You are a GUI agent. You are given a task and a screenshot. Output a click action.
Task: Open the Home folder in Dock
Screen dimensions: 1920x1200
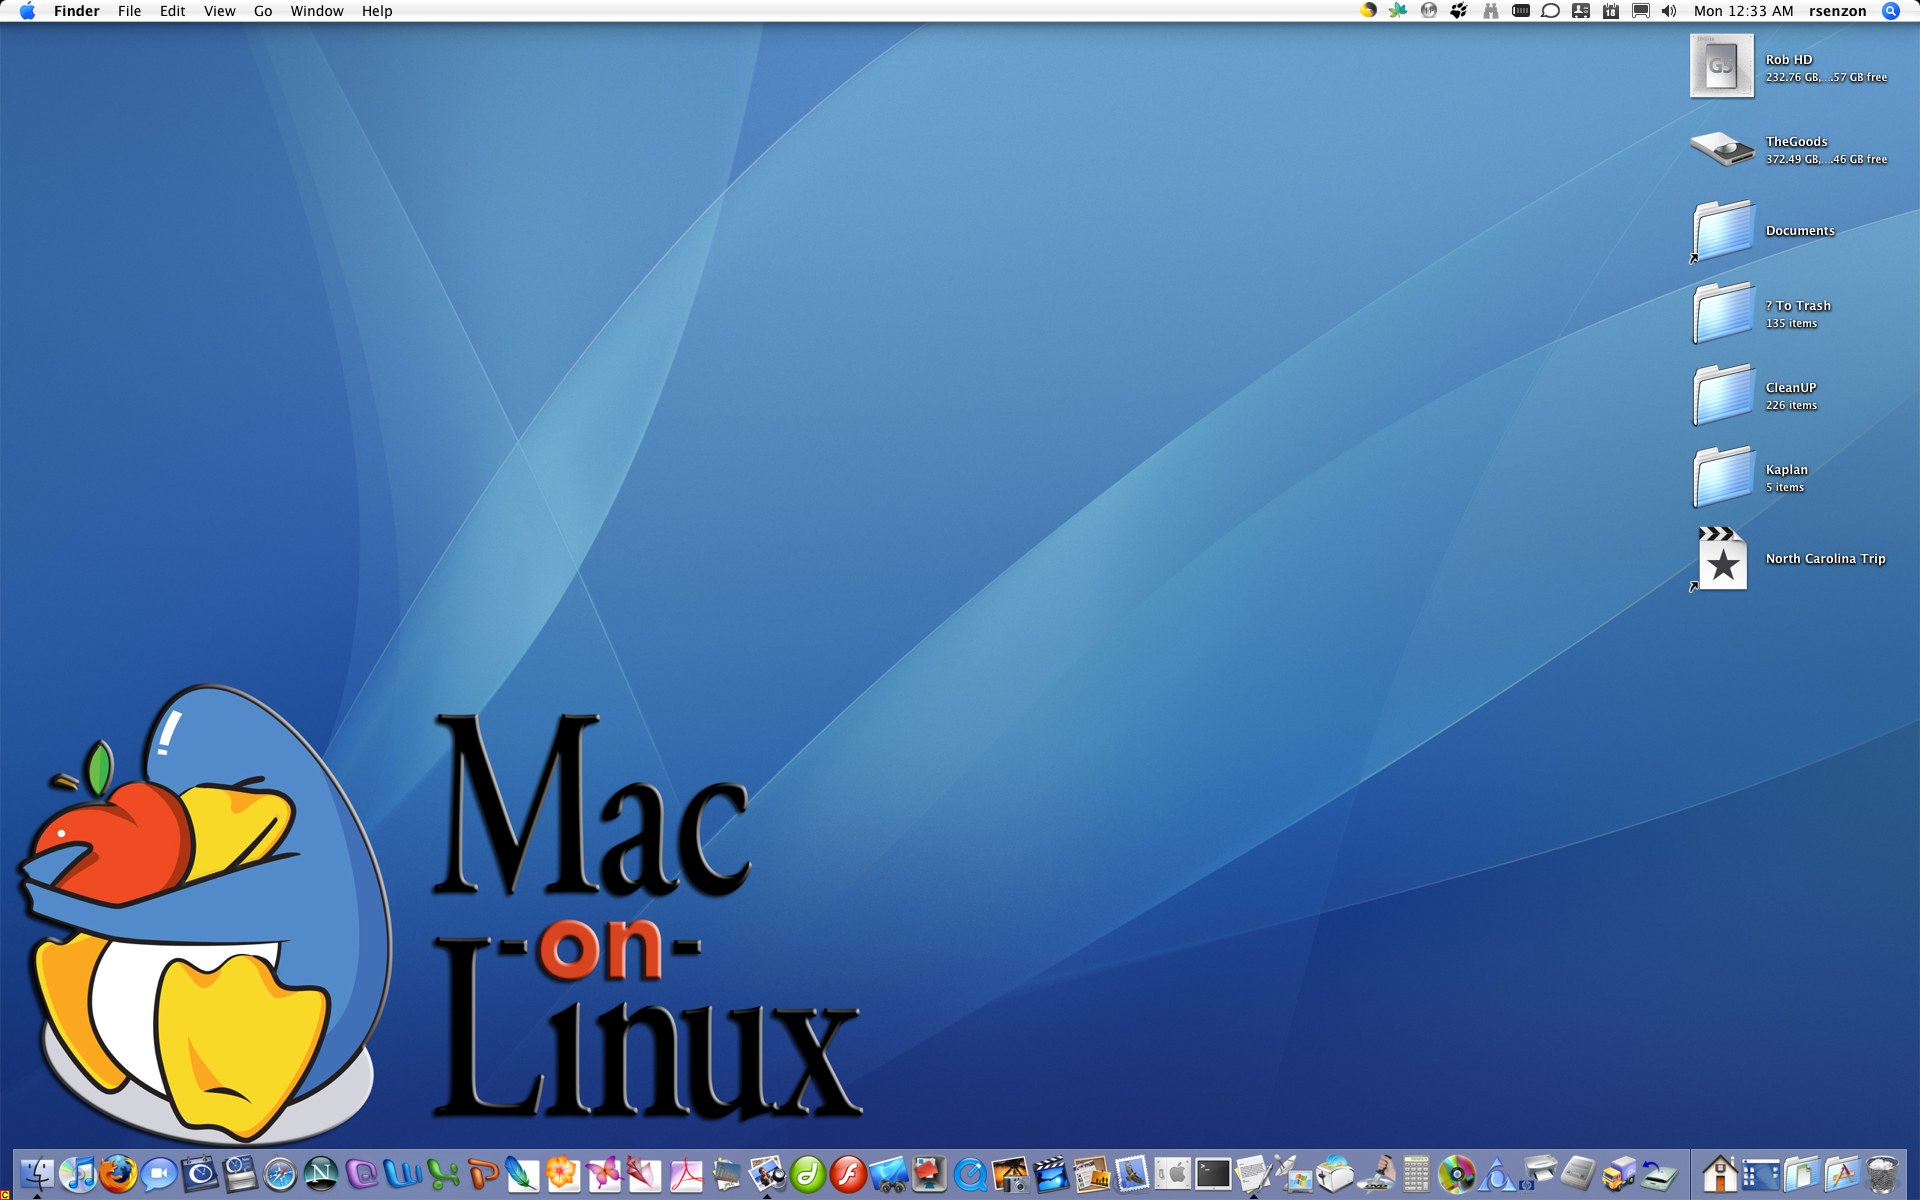pos(1720,1174)
